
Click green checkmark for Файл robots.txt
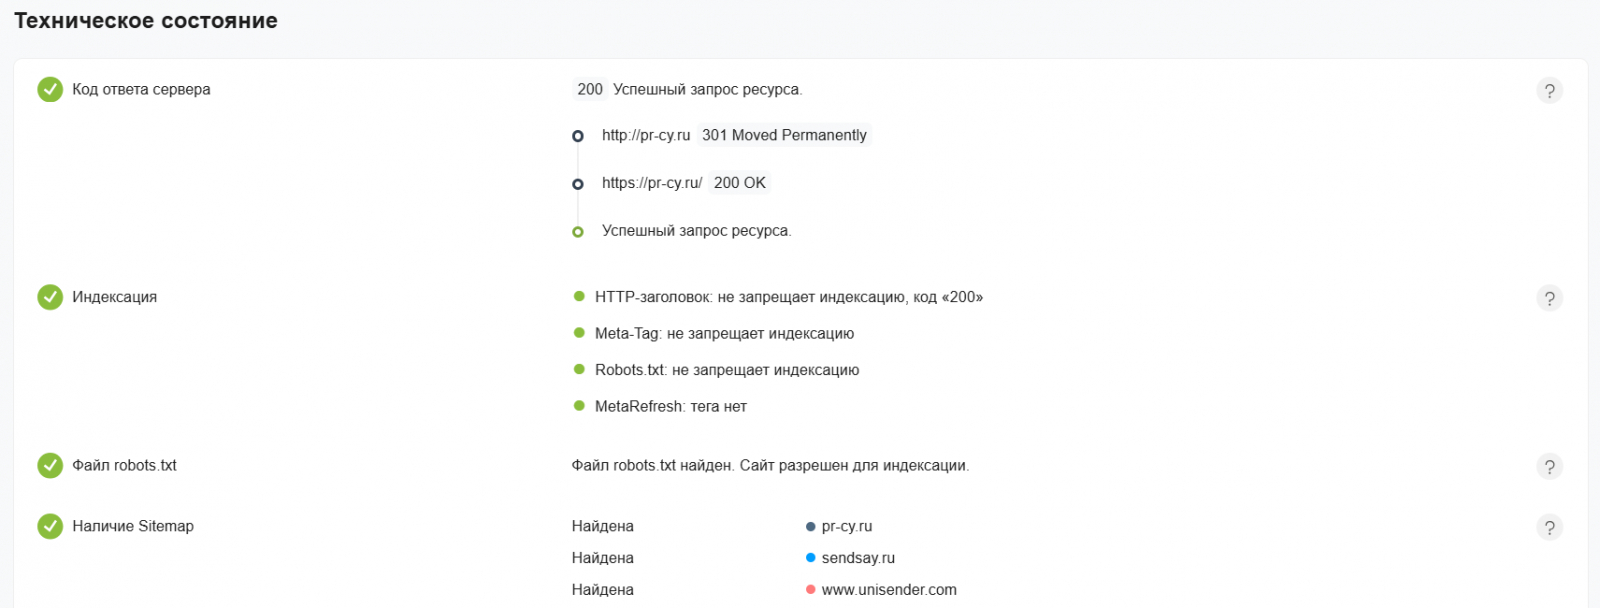(50, 465)
